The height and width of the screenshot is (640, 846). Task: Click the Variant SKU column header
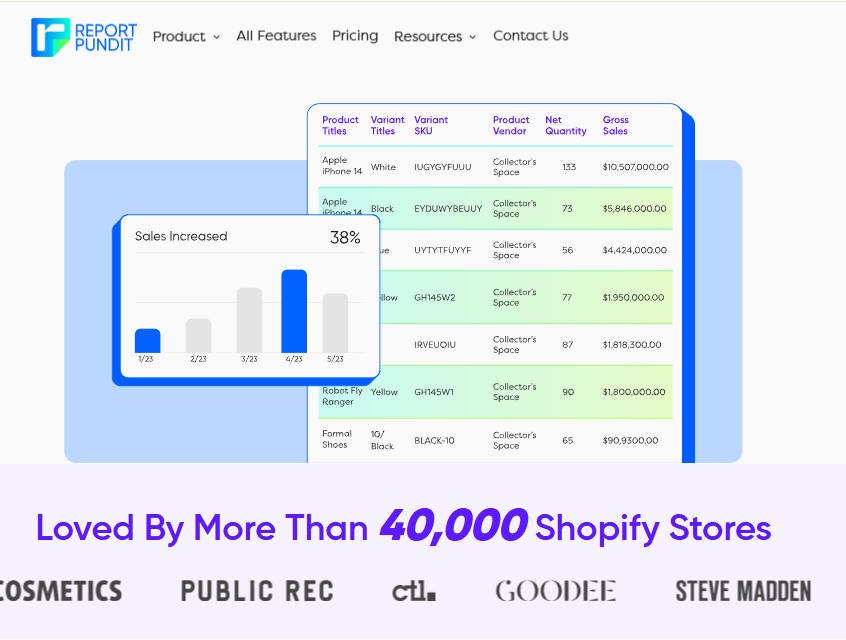431,125
